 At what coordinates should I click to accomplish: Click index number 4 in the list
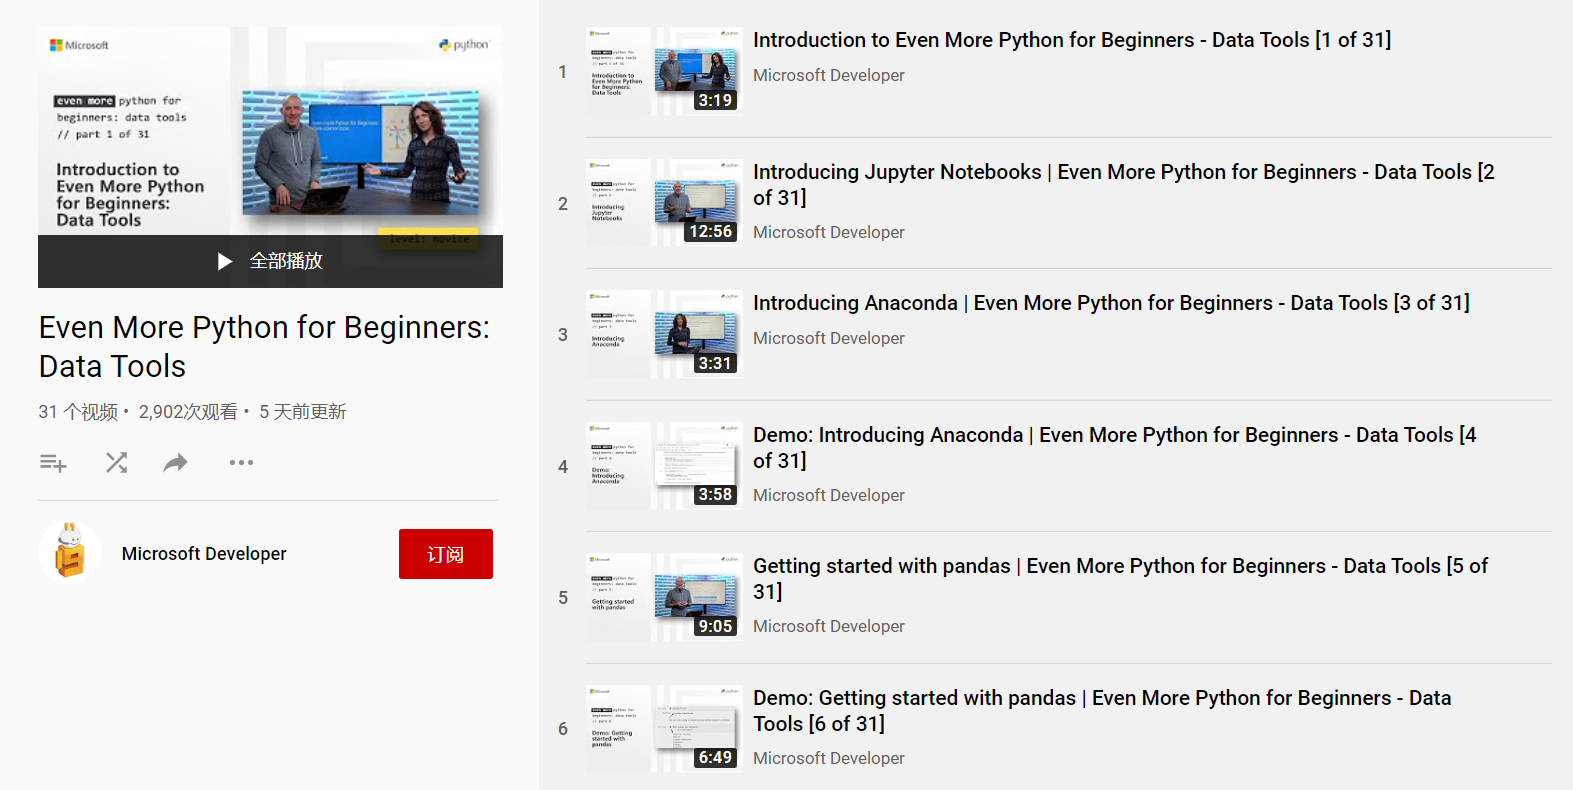point(563,467)
